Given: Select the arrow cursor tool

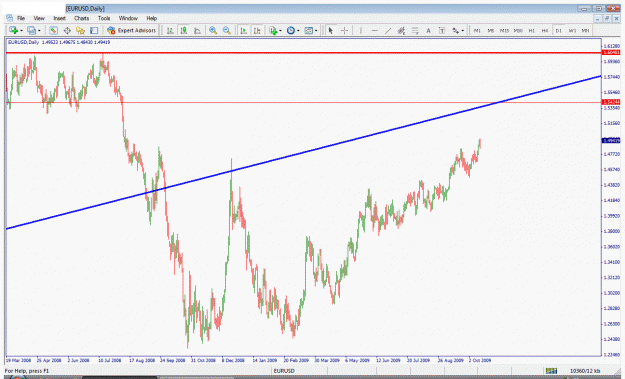Looking at the screenshot, I should tap(330, 30).
